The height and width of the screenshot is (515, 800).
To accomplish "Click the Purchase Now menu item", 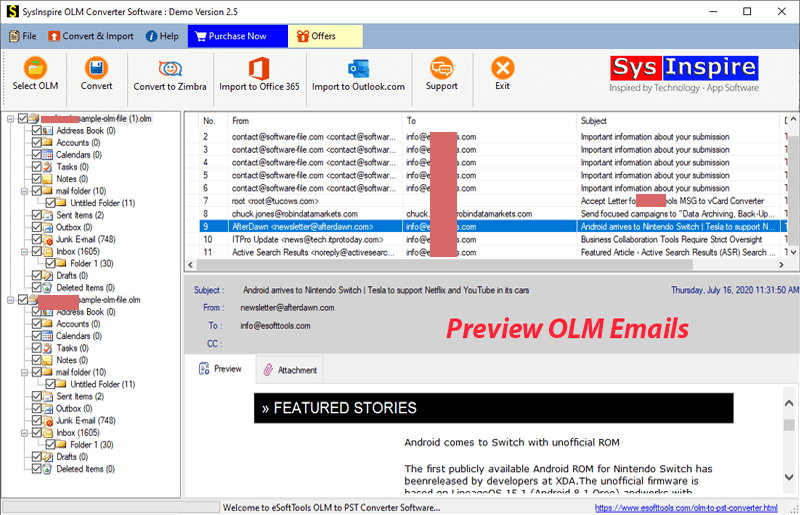I will pyautogui.click(x=238, y=36).
